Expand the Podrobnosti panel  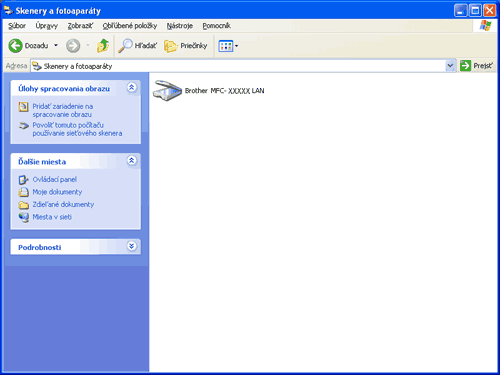(132, 246)
